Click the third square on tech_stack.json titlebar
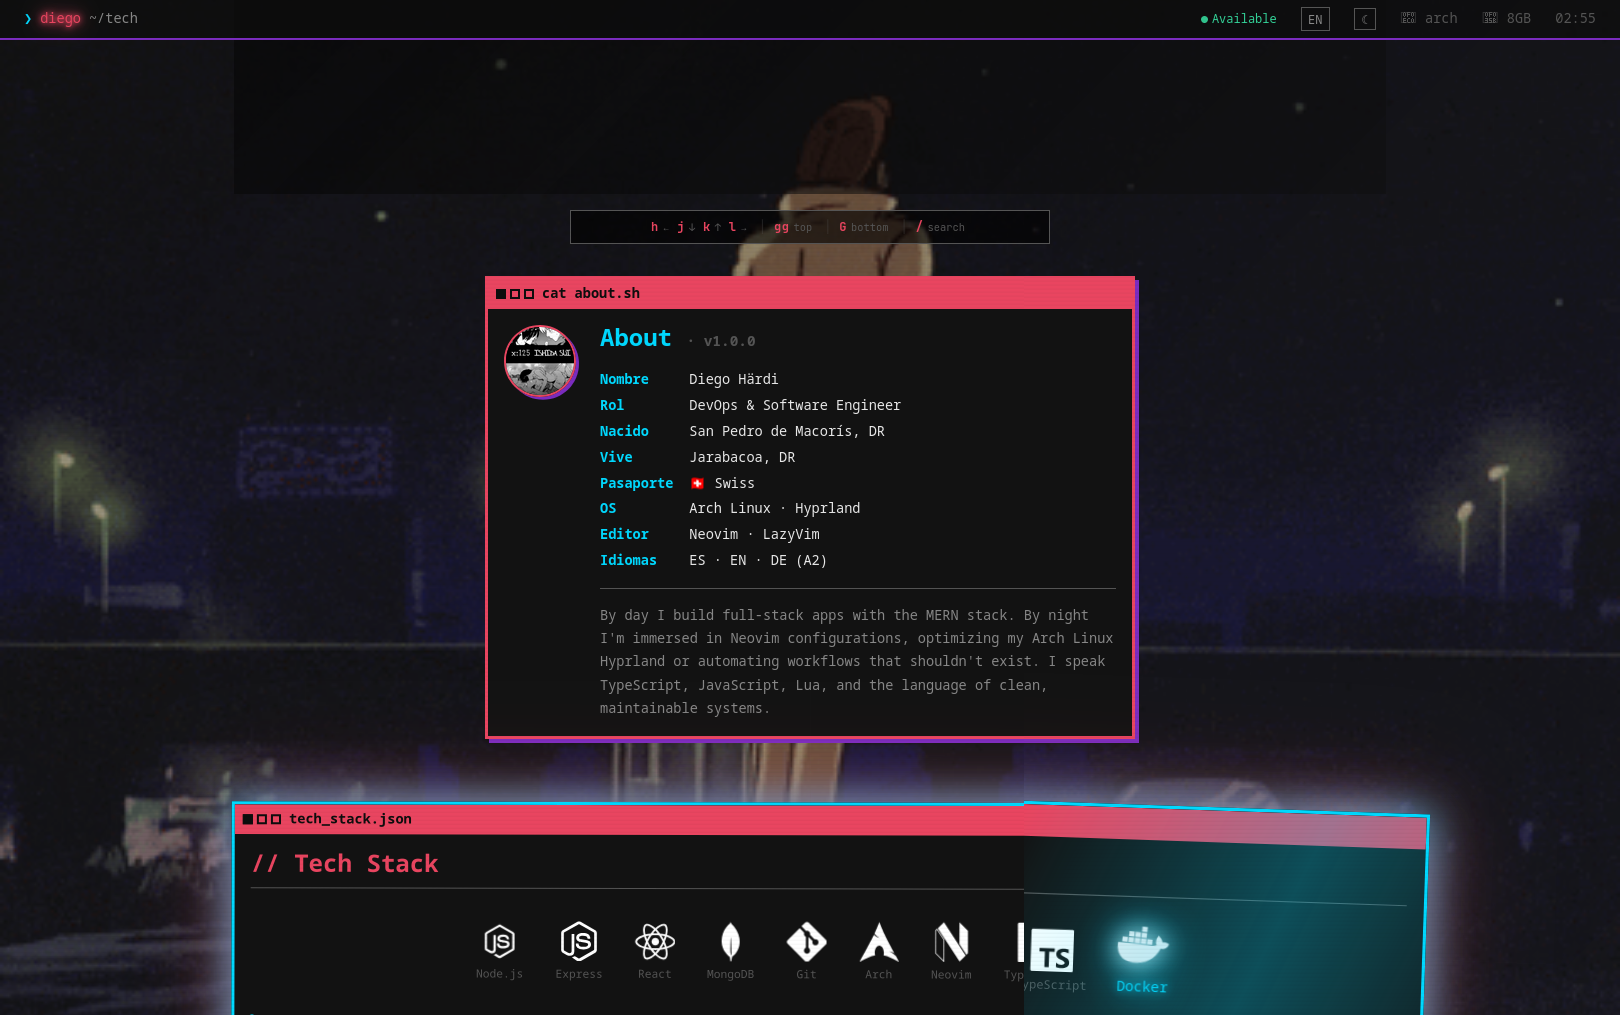 [x=276, y=819]
